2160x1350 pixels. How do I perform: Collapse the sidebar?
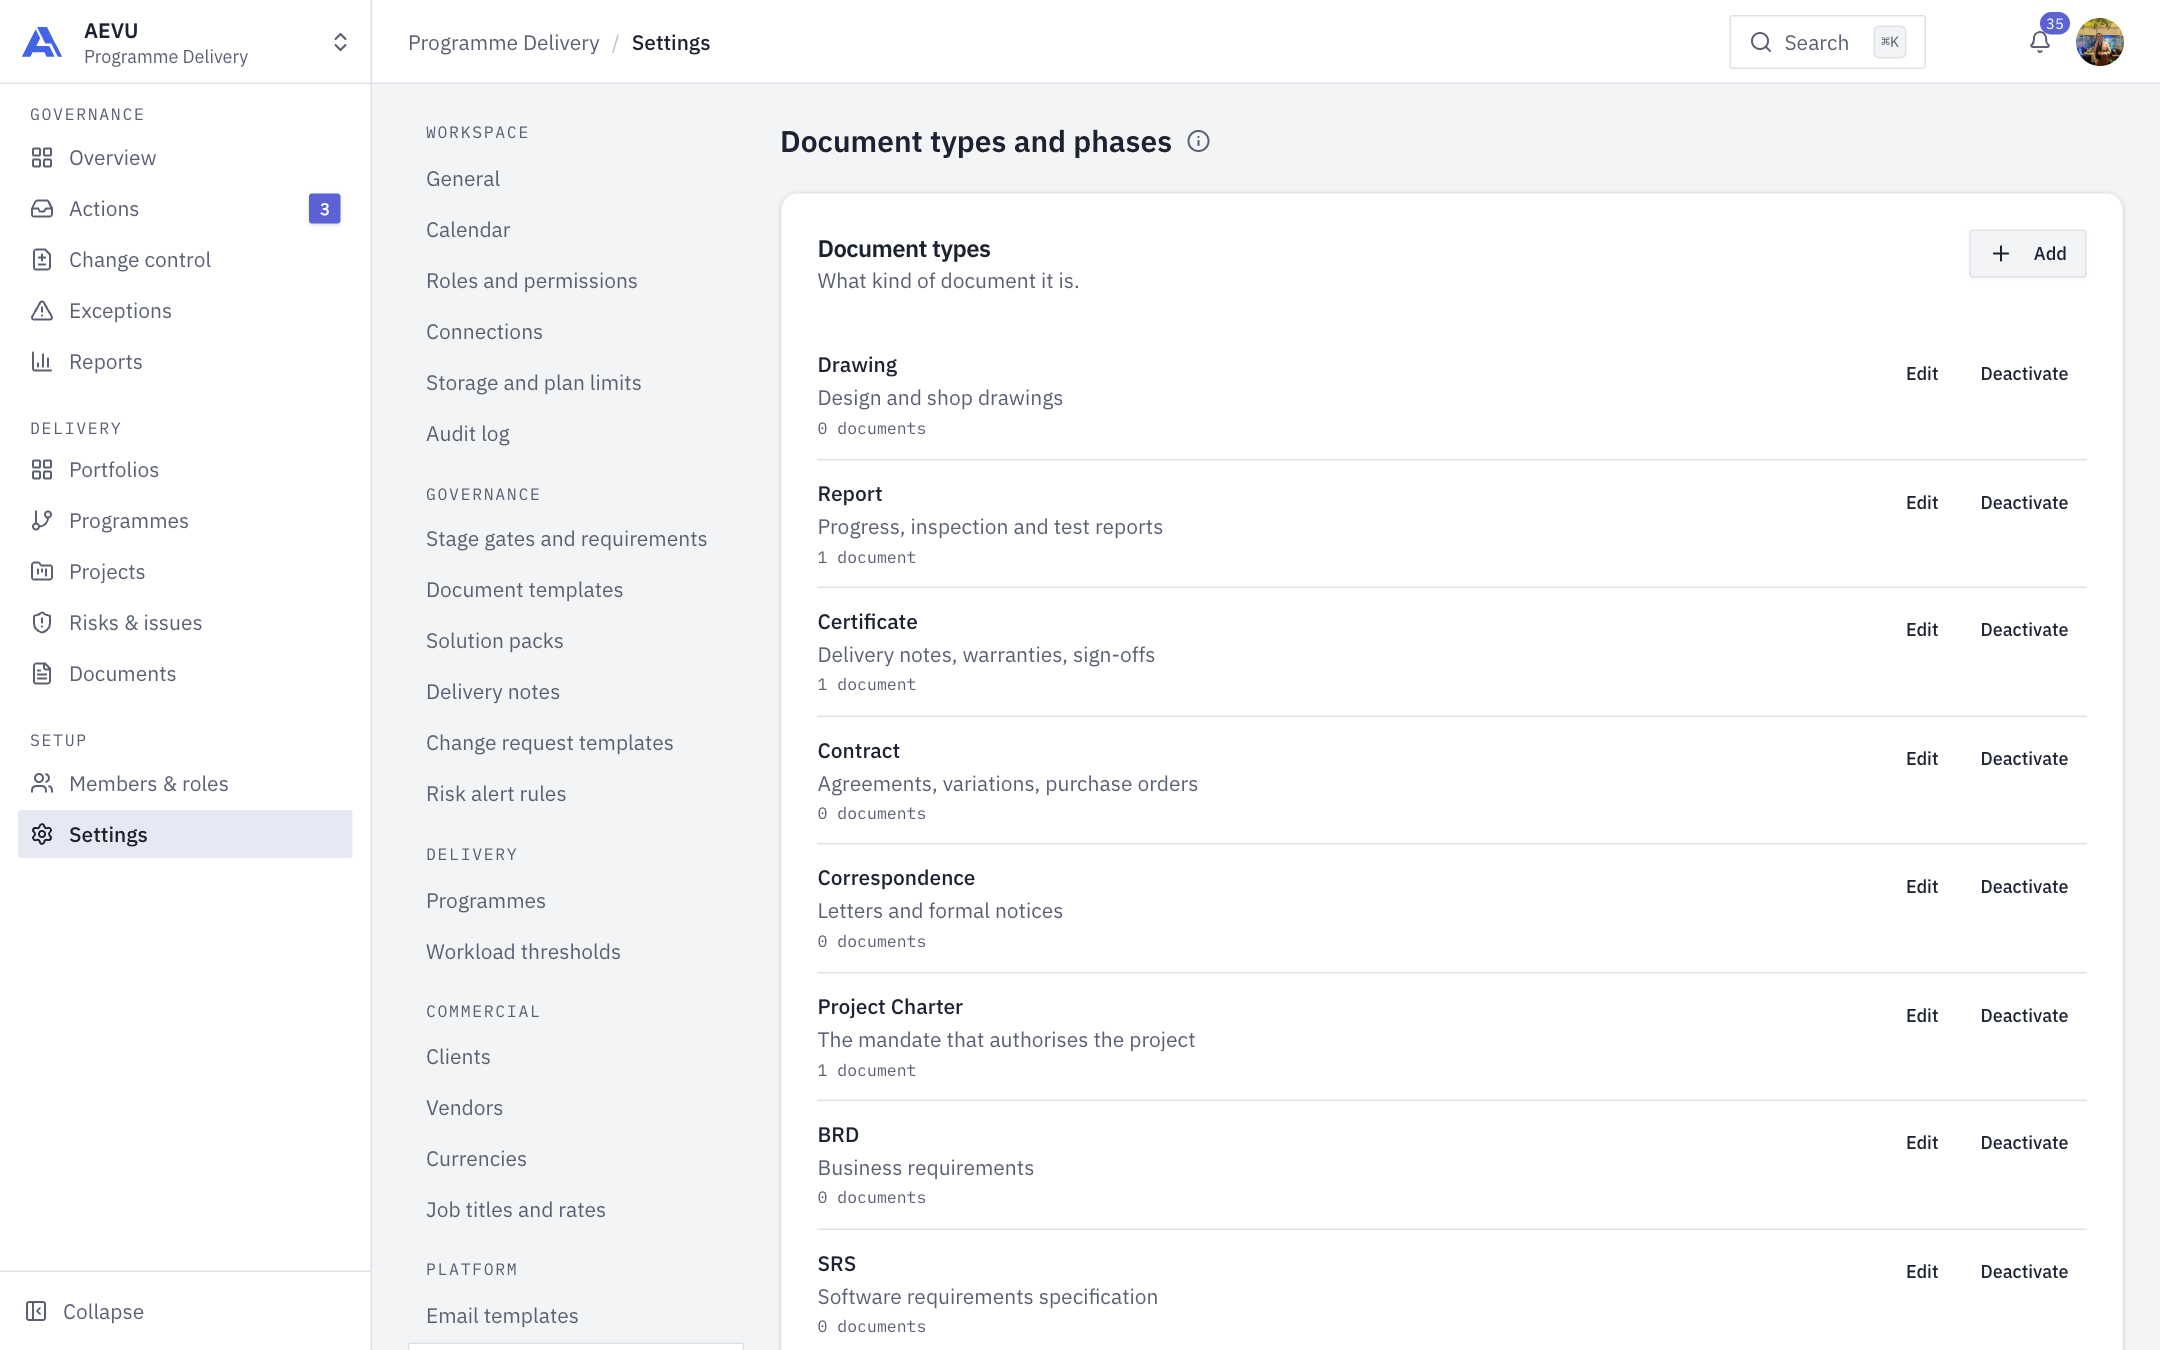tap(85, 1312)
